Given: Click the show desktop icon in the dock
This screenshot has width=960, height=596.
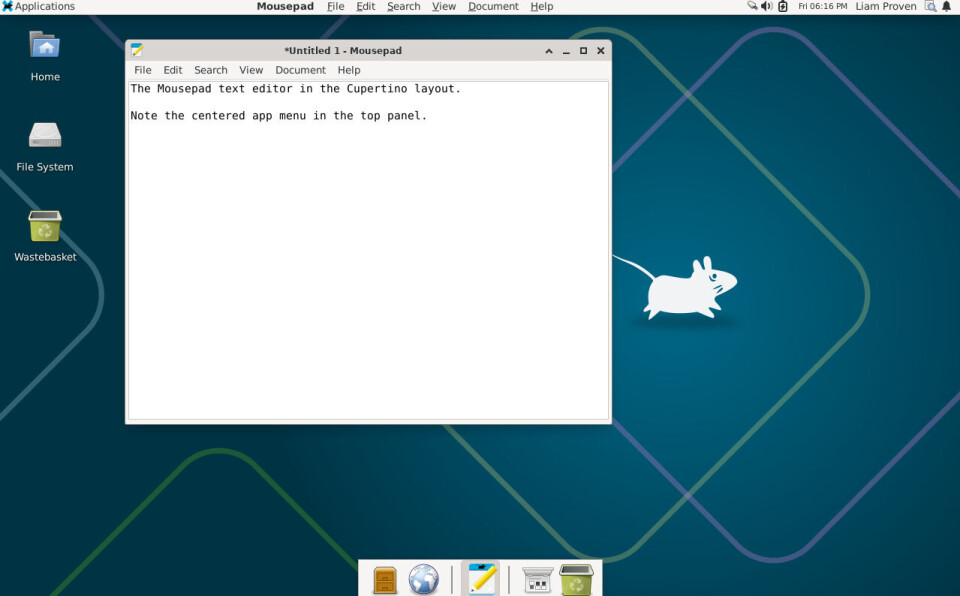Looking at the screenshot, I should 538,579.
